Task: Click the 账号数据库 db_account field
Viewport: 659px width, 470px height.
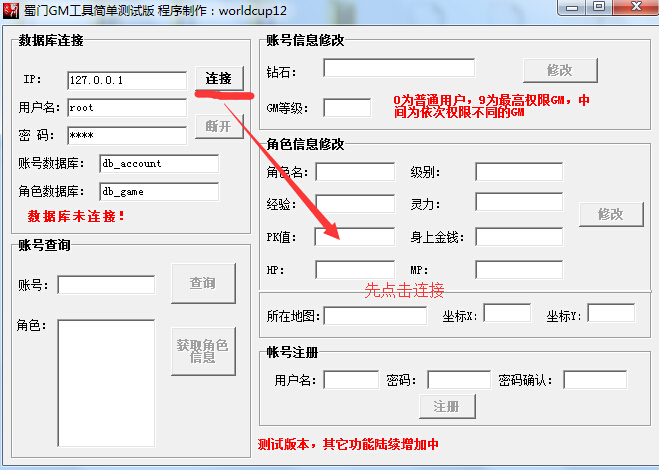Action: [158, 163]
